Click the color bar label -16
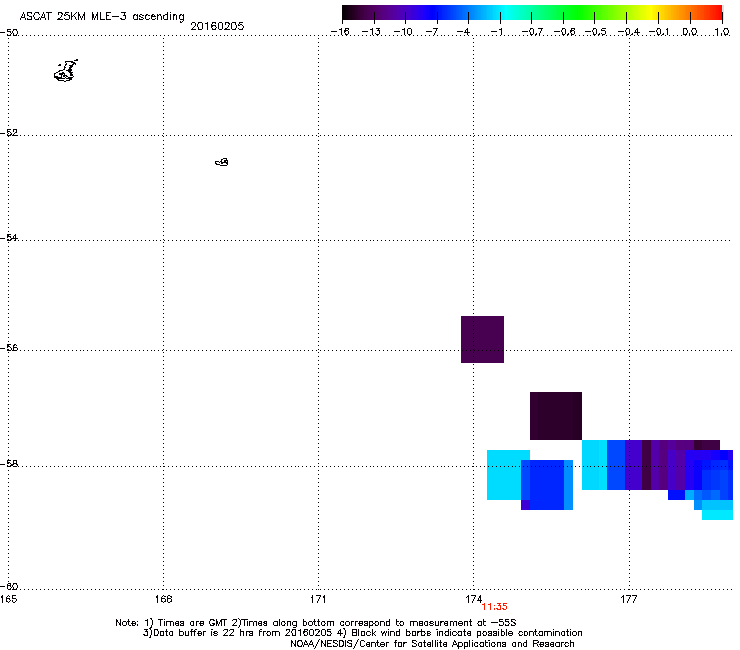The width and height of the screenshot is (740, 650). point(340,32)
